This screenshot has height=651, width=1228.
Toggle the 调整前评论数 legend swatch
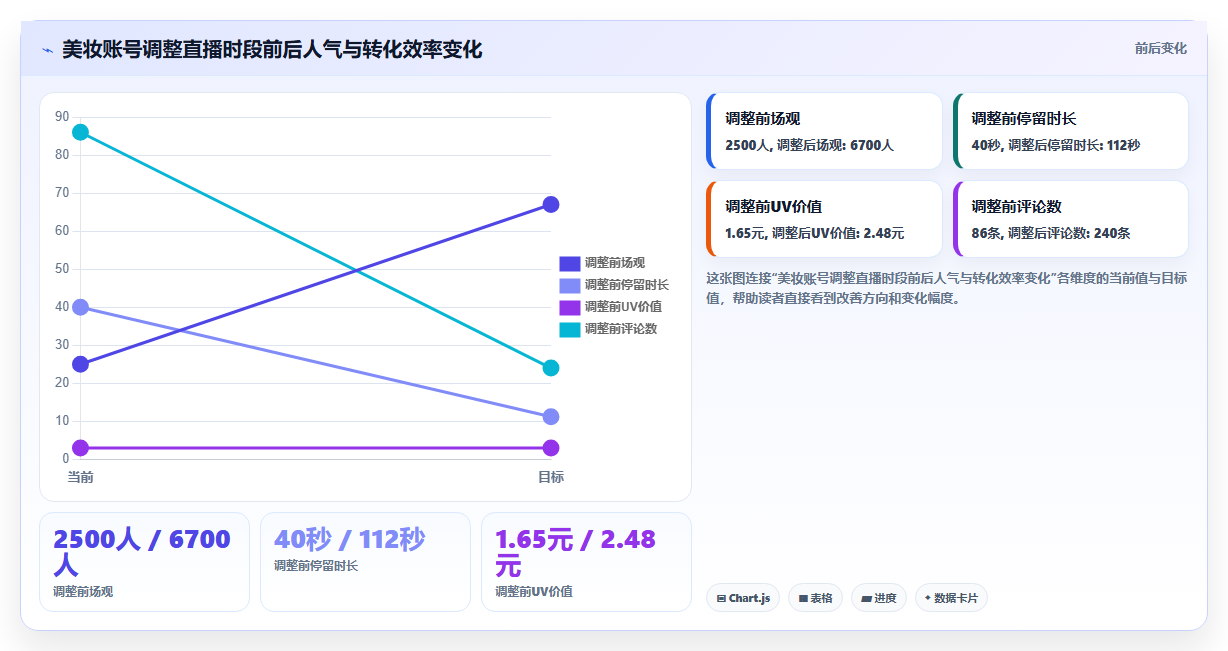pyautogui.click(x=569, y=329)
